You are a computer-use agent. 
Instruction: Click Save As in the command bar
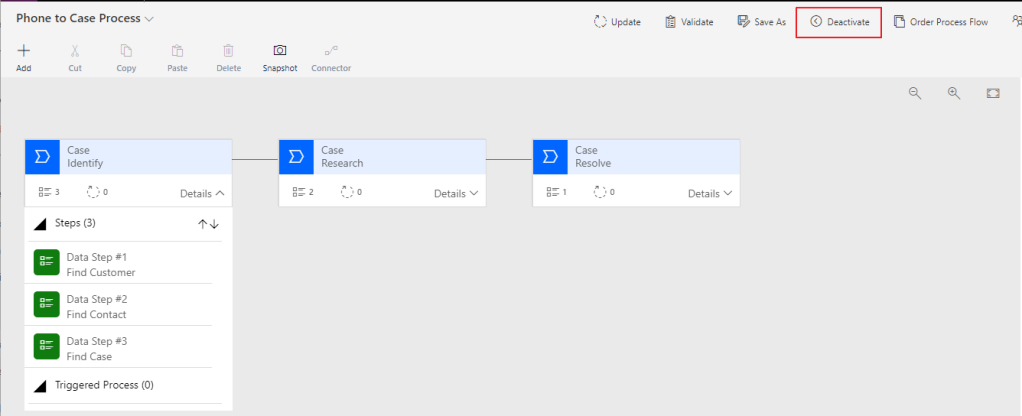tap(761, 22)
